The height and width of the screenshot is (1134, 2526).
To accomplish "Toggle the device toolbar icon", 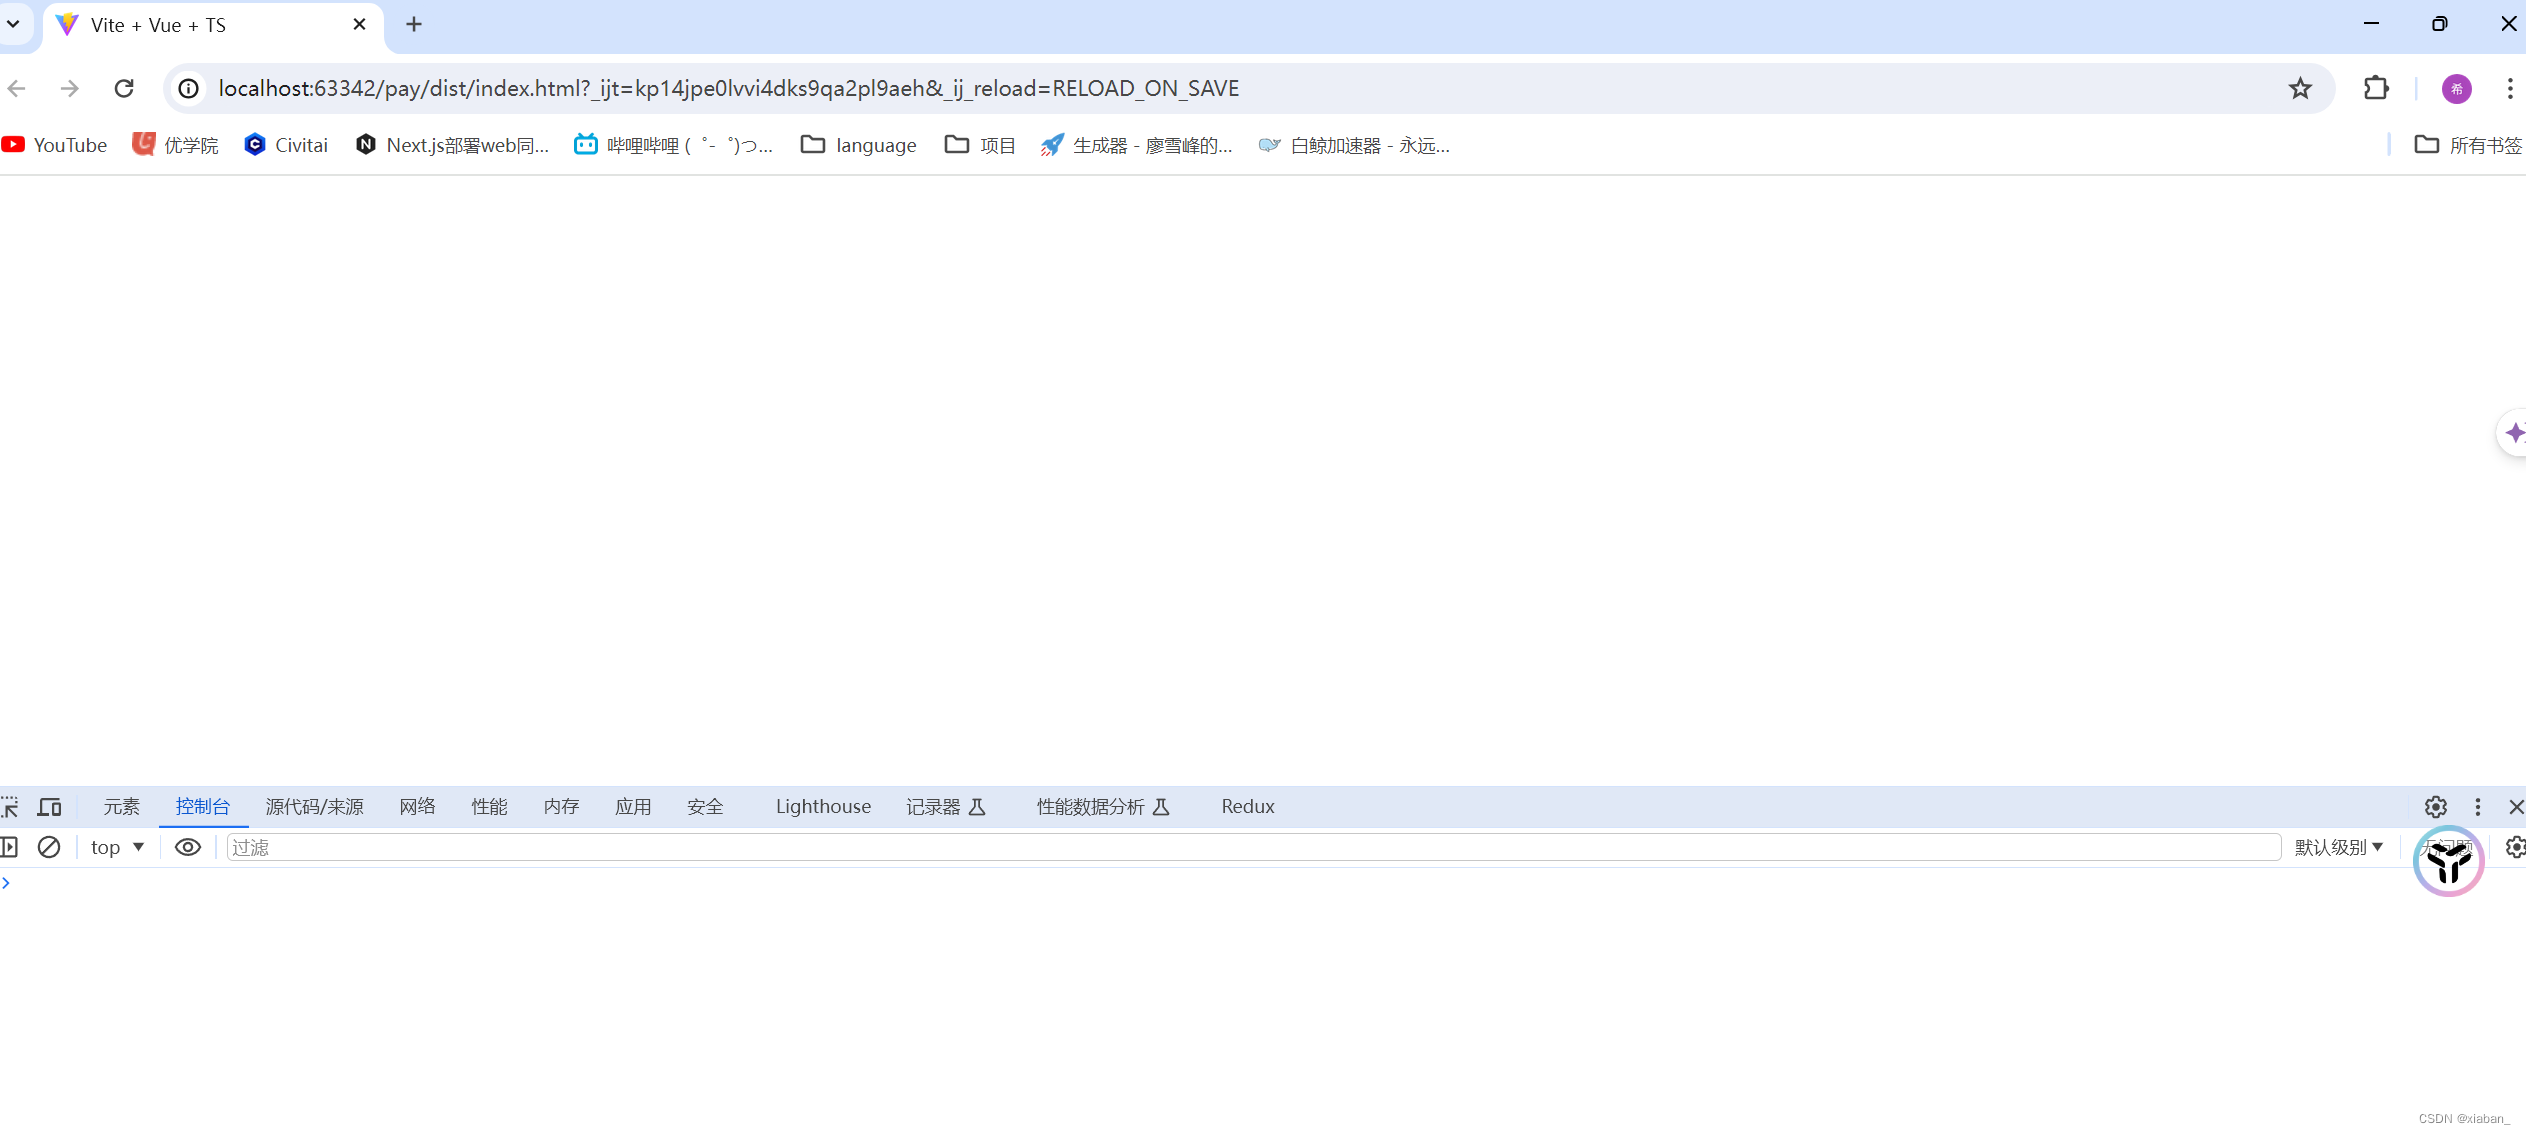I will [x=49, y=807].
